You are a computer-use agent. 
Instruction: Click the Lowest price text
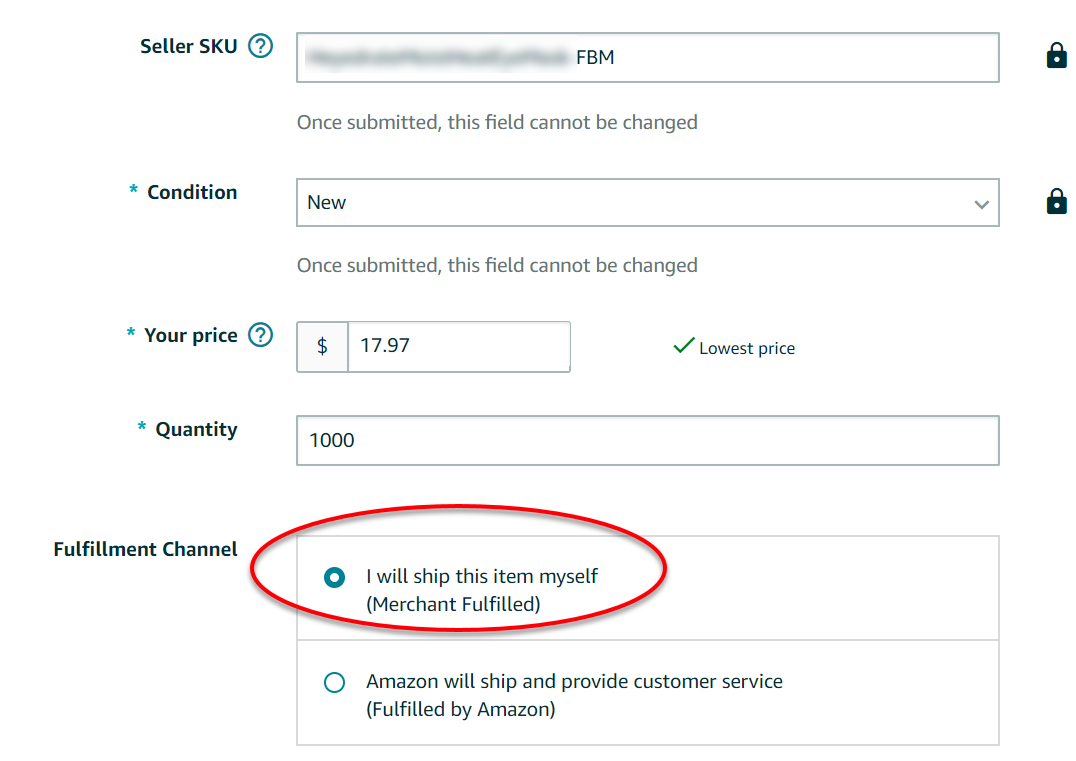pos(747,348)
